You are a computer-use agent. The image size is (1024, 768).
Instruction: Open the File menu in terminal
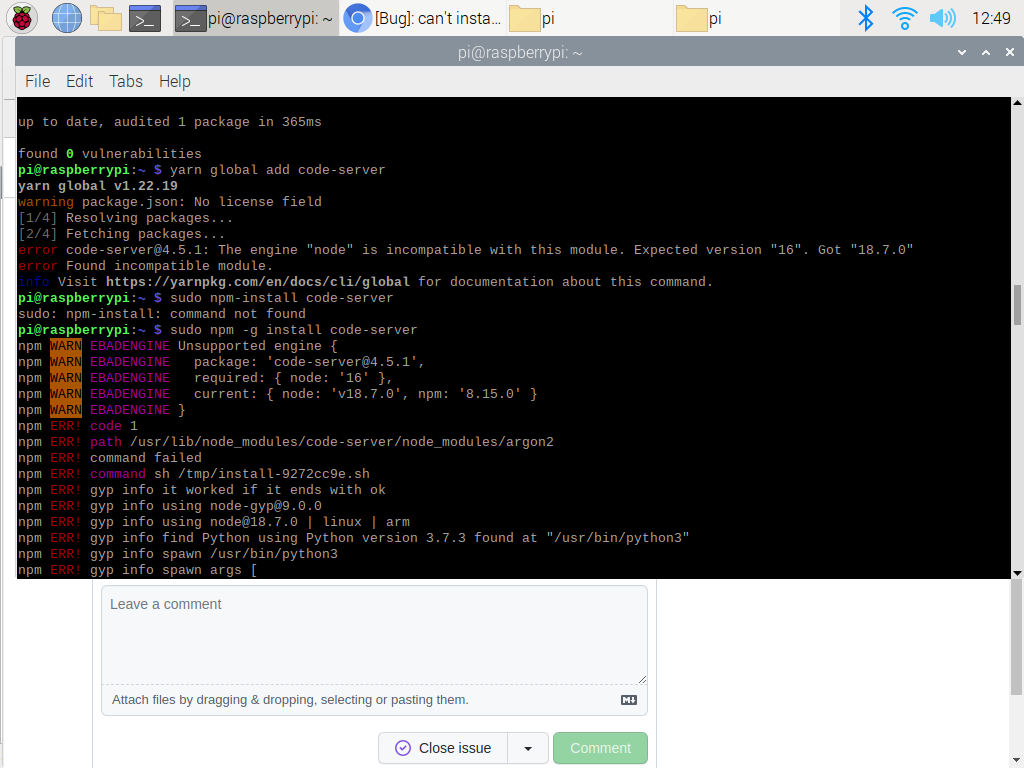[x=37, y=81]
